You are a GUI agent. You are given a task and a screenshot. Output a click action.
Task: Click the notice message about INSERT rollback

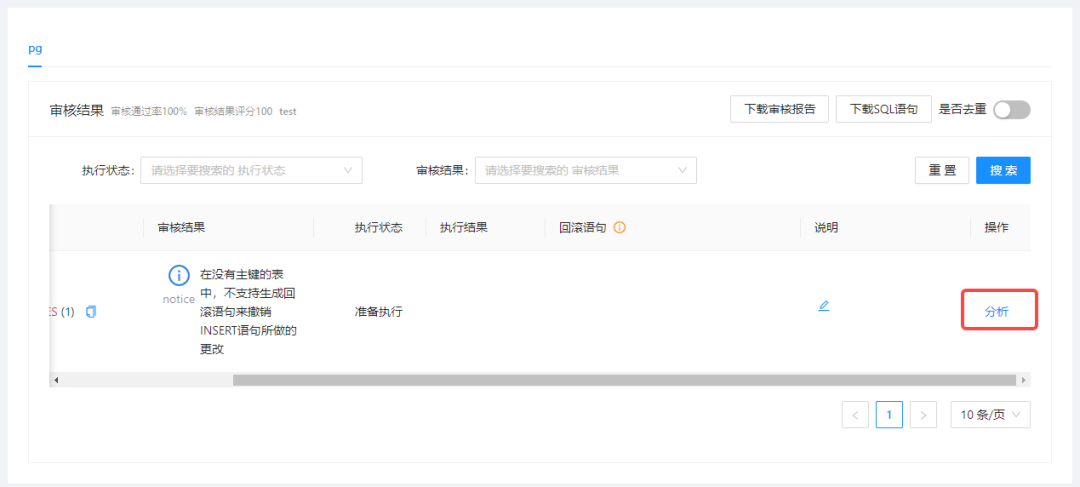point(248,312)
